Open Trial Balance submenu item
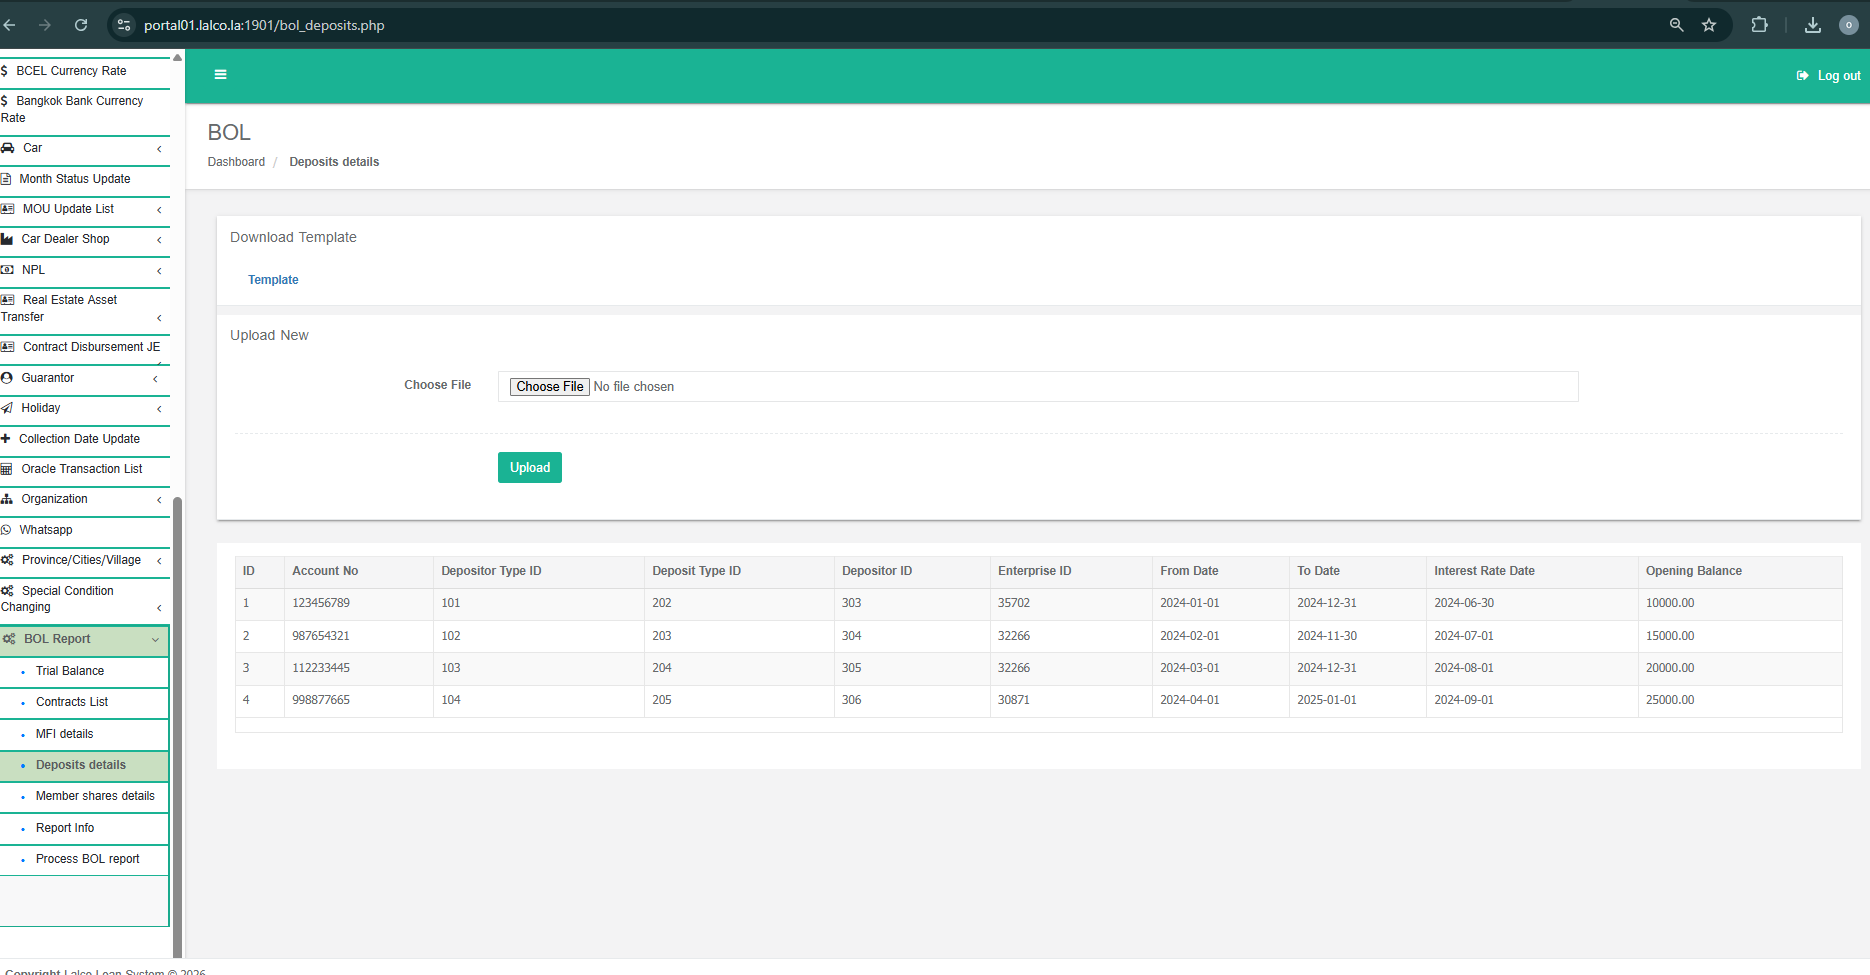The width and height of the screenshot is (1870, 975). (70, 671)
